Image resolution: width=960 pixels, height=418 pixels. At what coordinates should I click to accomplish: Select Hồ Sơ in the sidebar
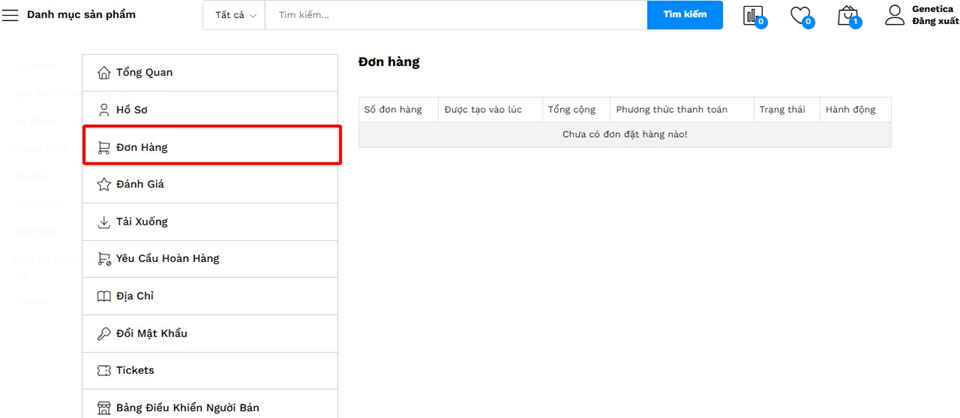pyautogui.click(x=132, y=110)
